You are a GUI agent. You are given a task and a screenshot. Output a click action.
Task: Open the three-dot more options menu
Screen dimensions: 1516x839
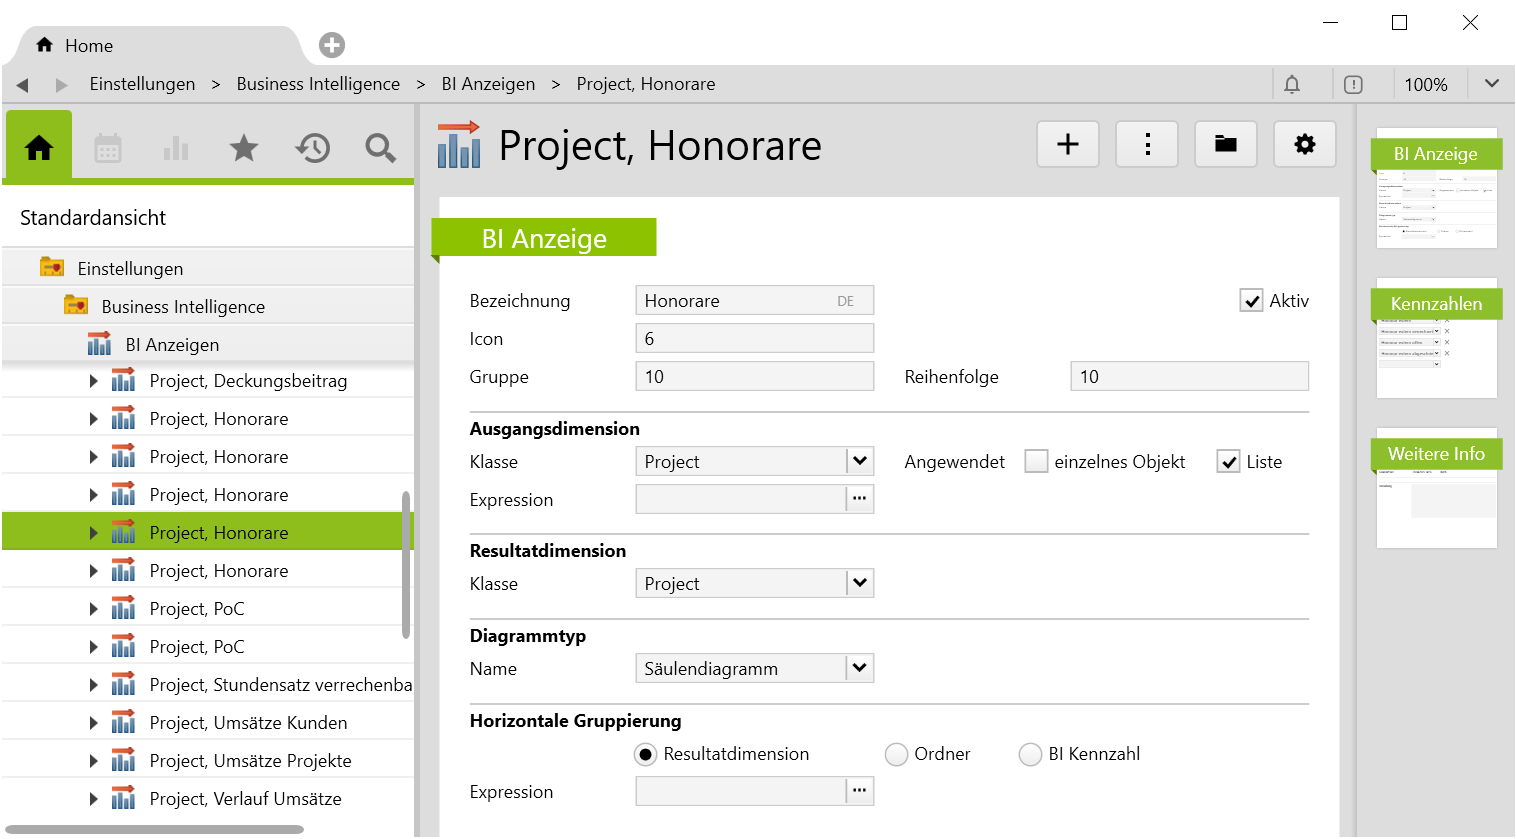point(1147,145)
